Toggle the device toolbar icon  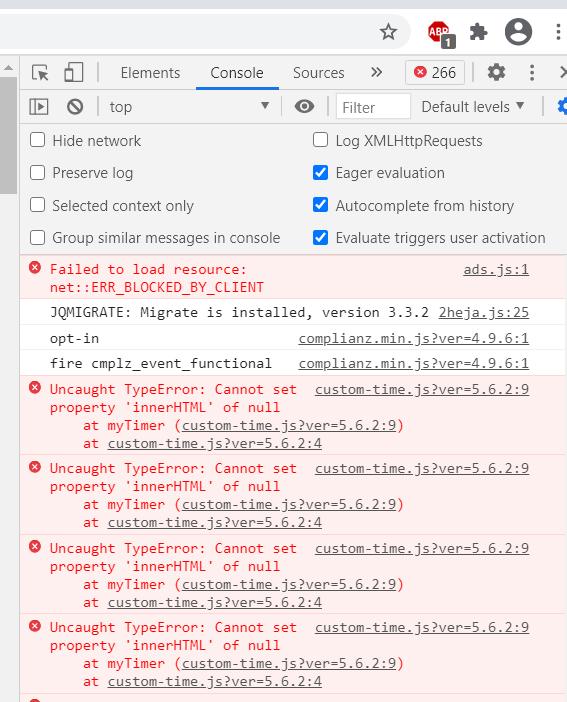[73, 72]
